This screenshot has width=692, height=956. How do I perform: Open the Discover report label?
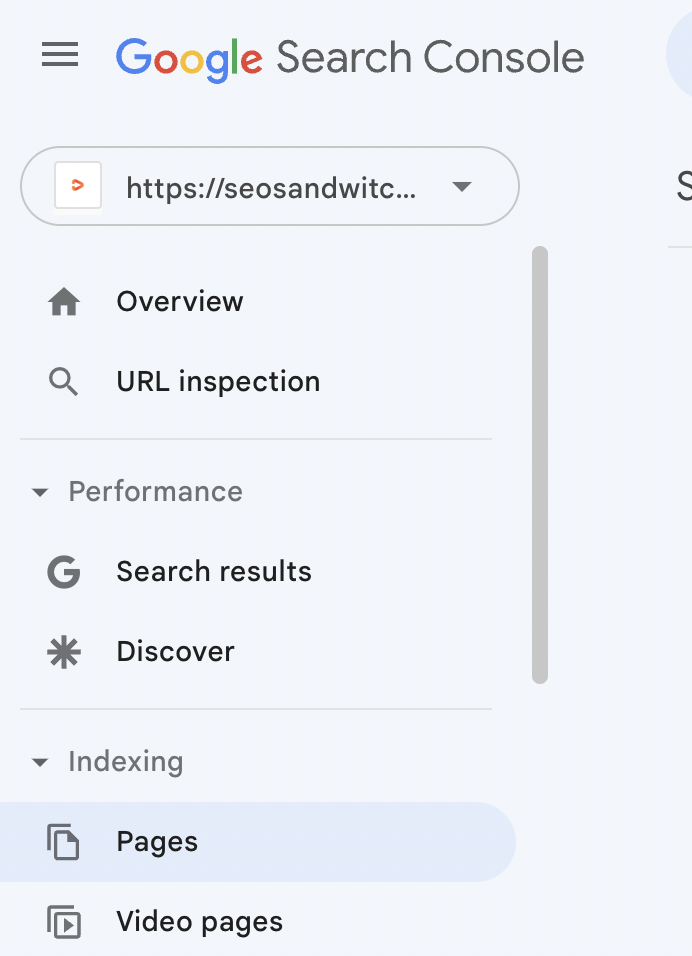175,652
